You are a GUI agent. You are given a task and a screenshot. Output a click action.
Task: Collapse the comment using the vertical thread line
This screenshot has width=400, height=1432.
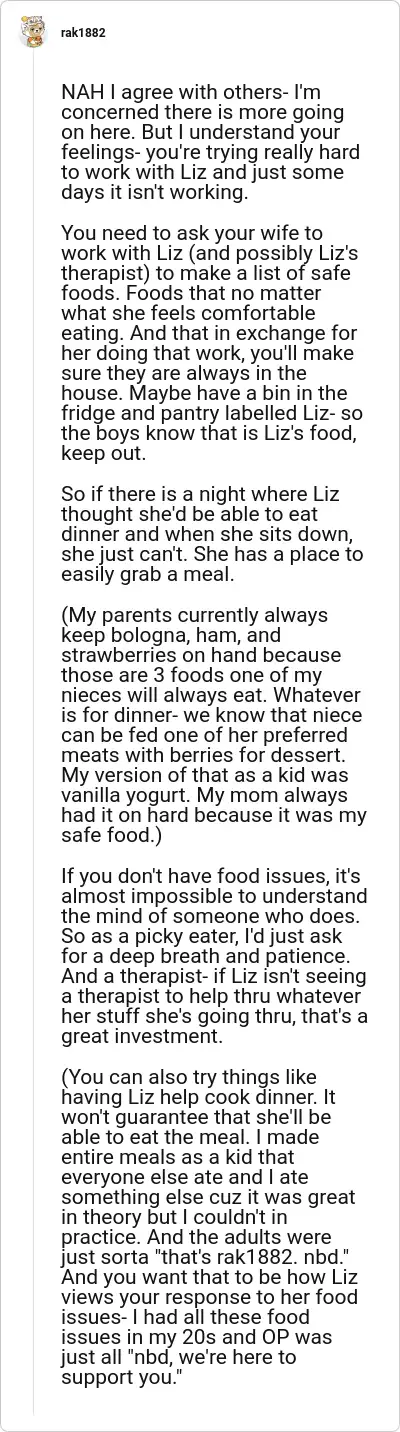click(34, 738)
